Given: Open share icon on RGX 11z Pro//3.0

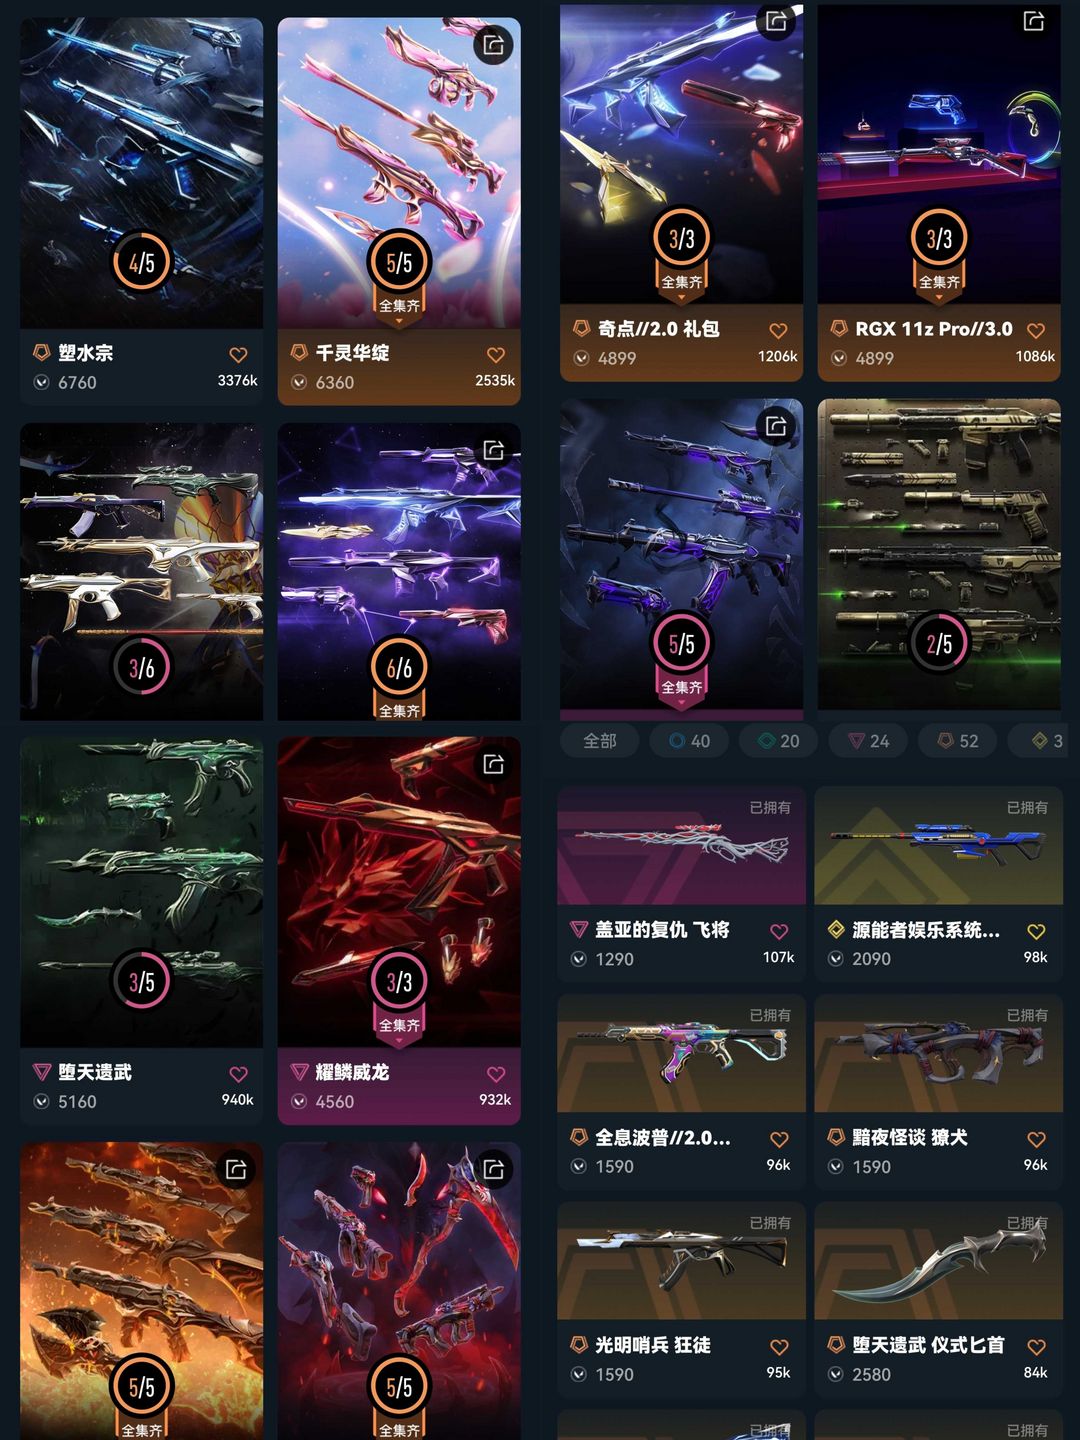Looking at the screenshot, I should pyautogui.click(x=1034, y=21).
